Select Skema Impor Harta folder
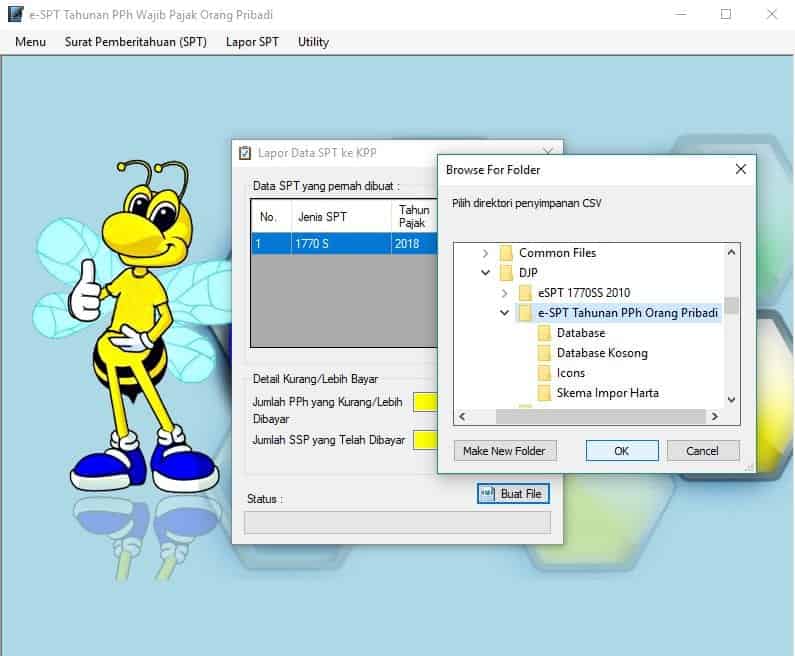 click(x=607, y=393)
